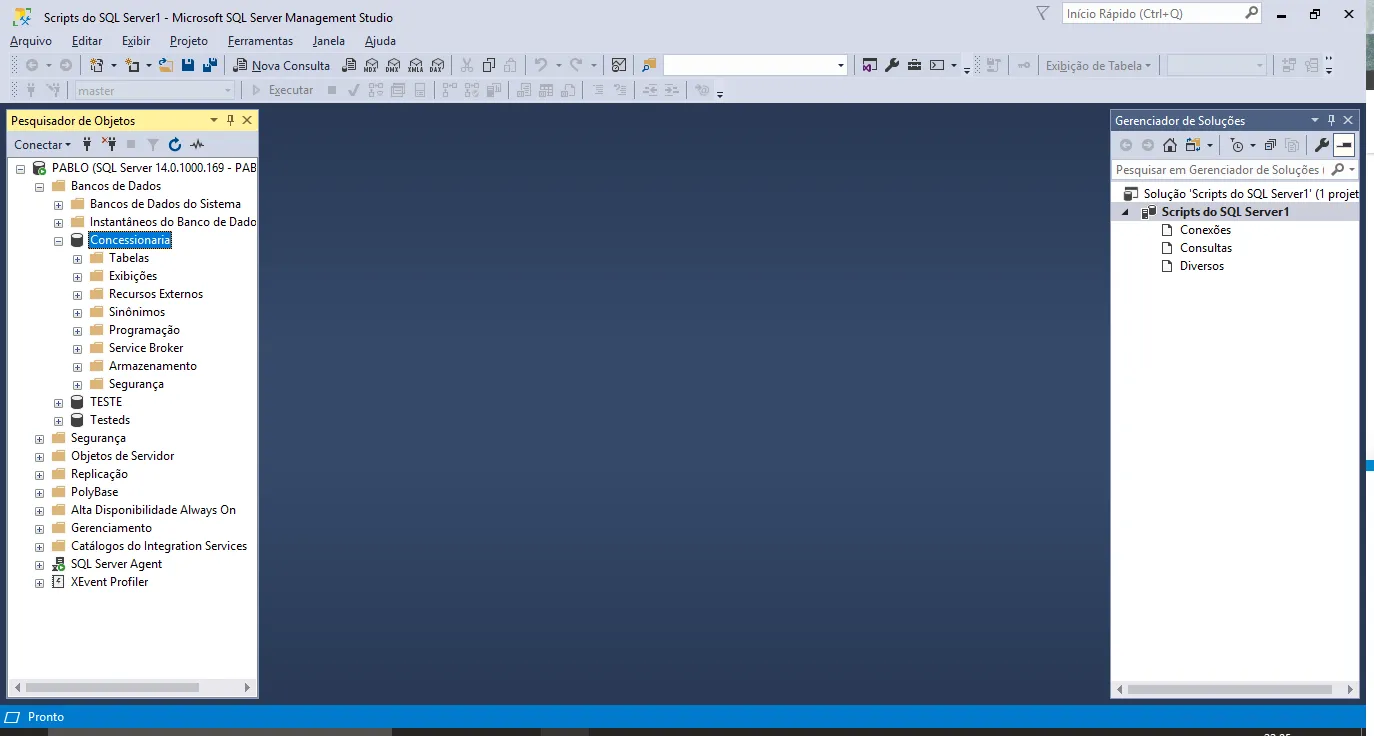
Task: Toggle Solution Explorer auto-hide pin
Action: click(x=1331, y=120)
